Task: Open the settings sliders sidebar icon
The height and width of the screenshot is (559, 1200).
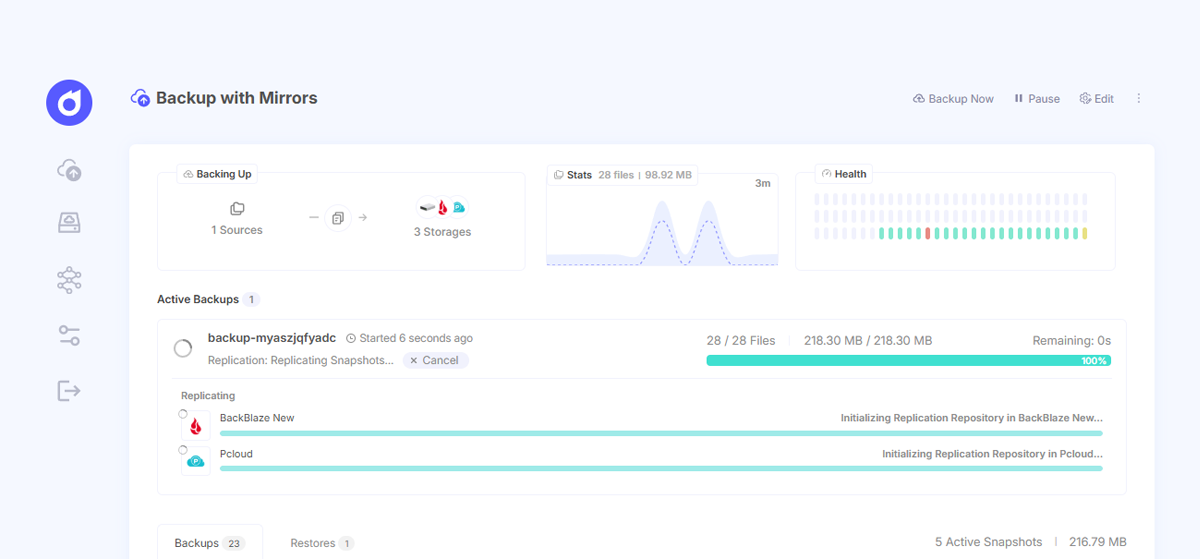Action: click(x=69, y=336)
